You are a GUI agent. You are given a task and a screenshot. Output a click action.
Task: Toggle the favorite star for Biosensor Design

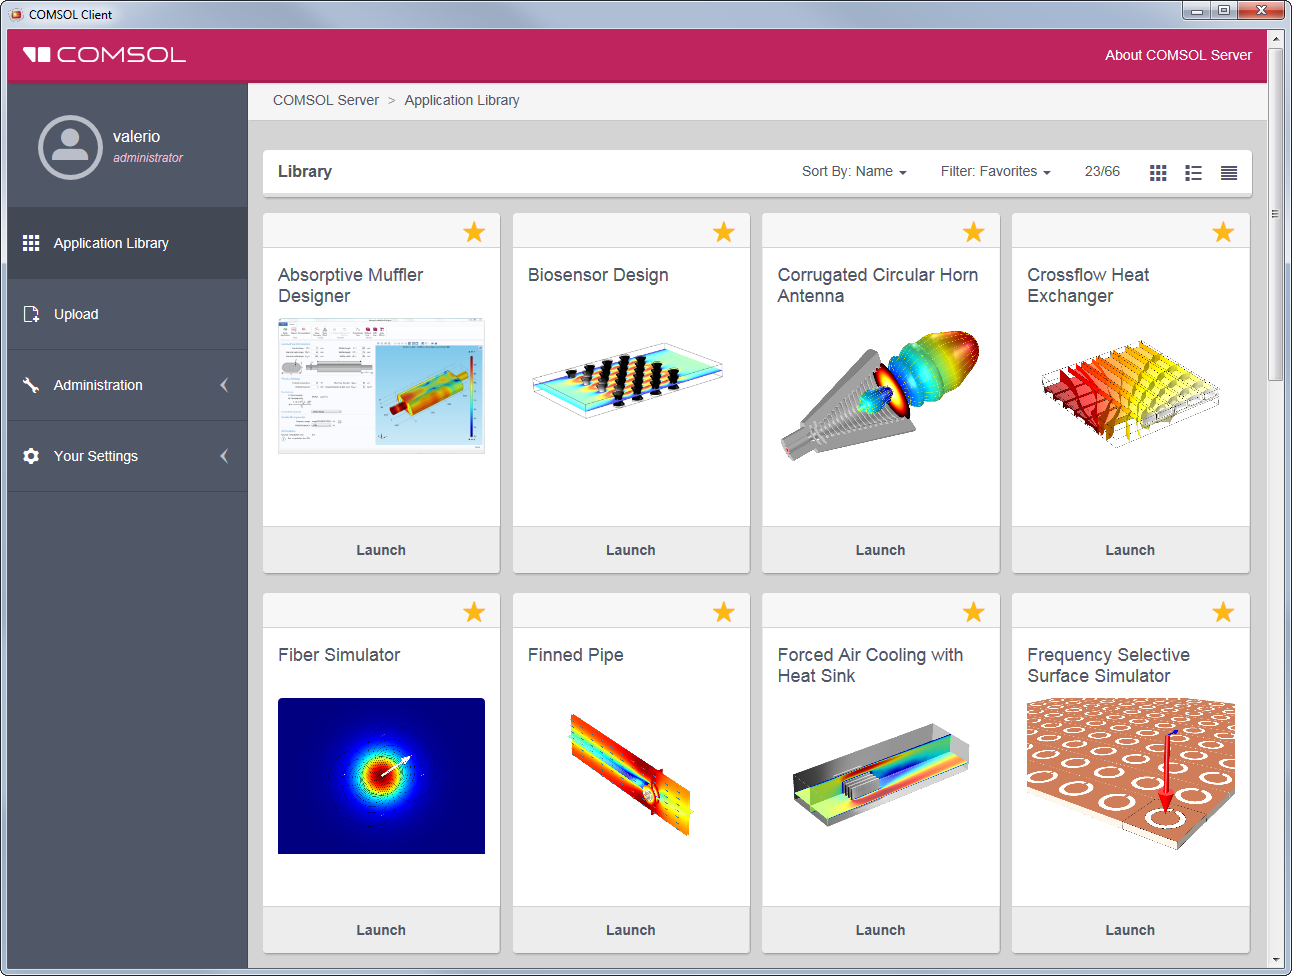724,232
